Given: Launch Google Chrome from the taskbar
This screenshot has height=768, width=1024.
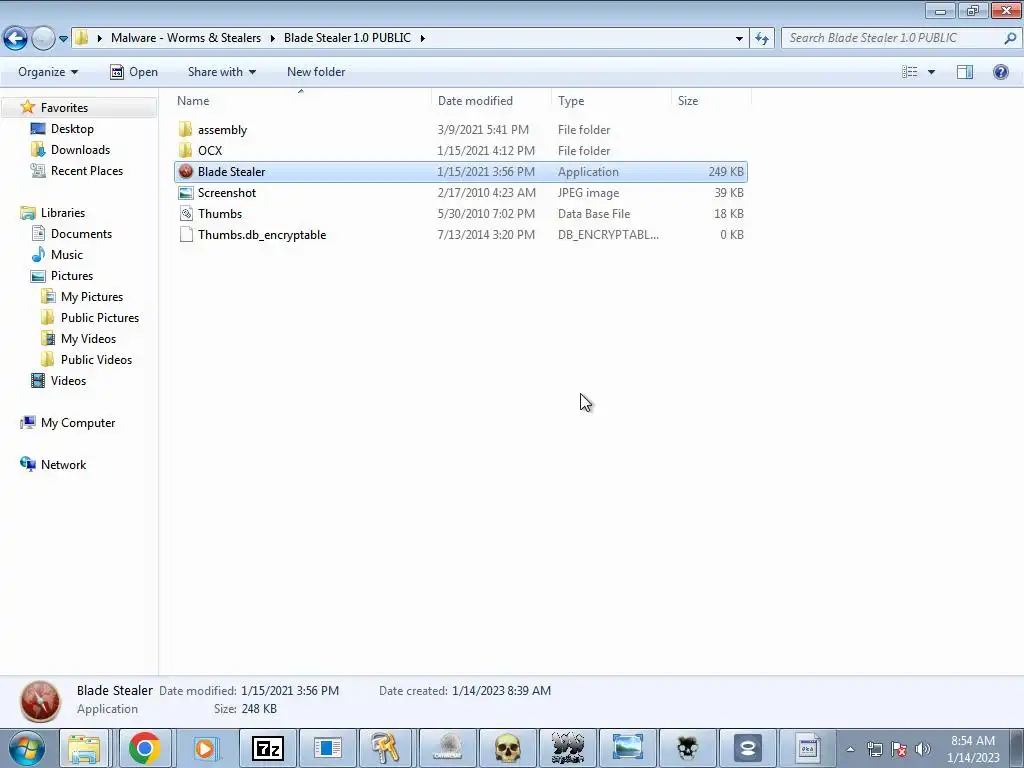Looking at the screenshot, I should (145, 748).
